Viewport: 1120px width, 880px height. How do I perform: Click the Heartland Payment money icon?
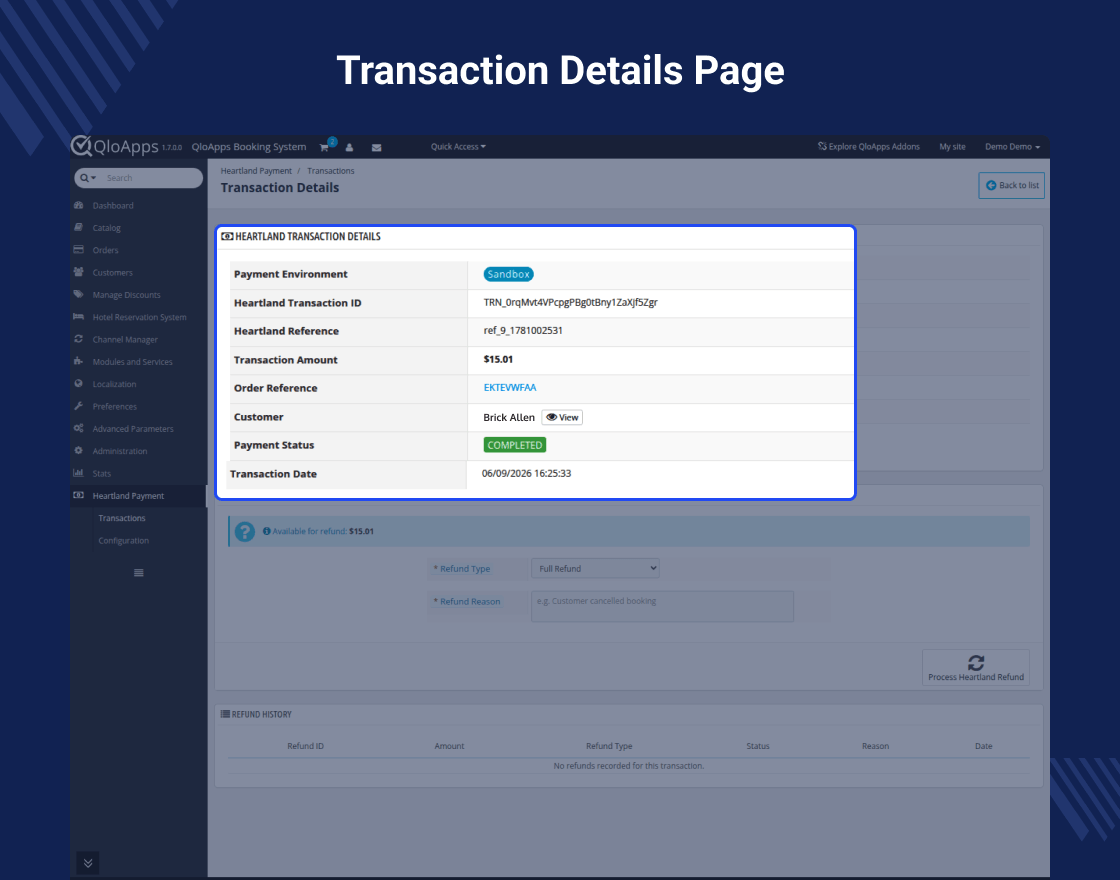pyautogui.click(x=79, y=495)
